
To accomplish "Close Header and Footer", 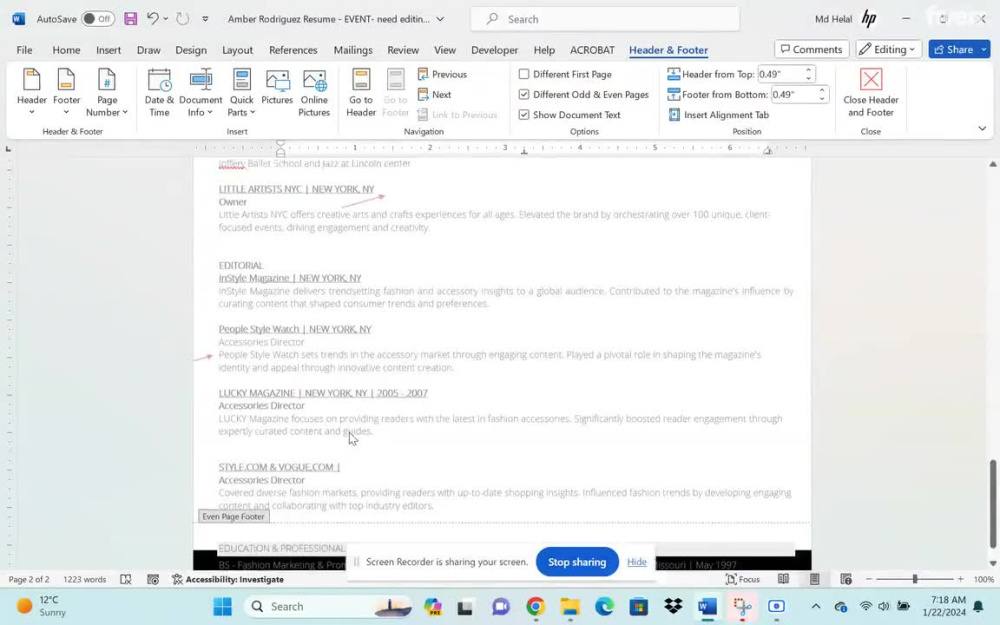I will pyautogui.click(x=871, y=93).
